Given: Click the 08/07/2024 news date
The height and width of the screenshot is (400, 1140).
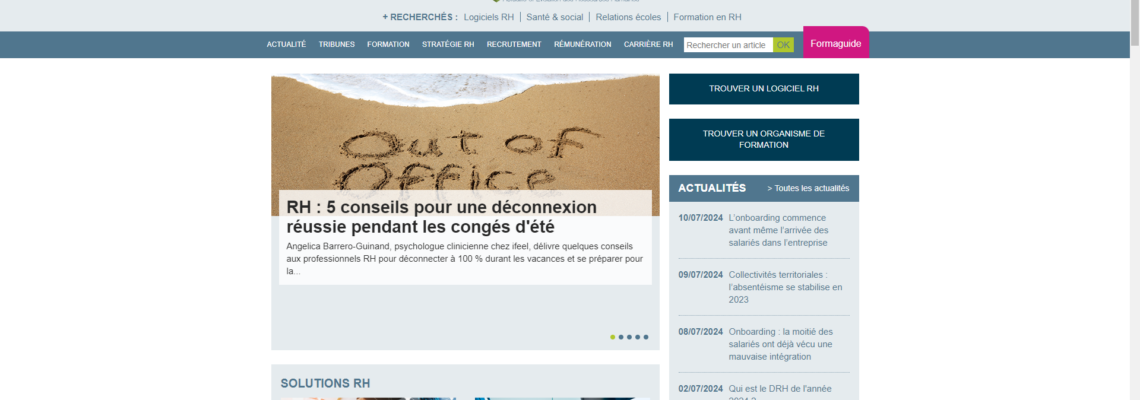Looking at the screenshot, I should pos(701,332).
